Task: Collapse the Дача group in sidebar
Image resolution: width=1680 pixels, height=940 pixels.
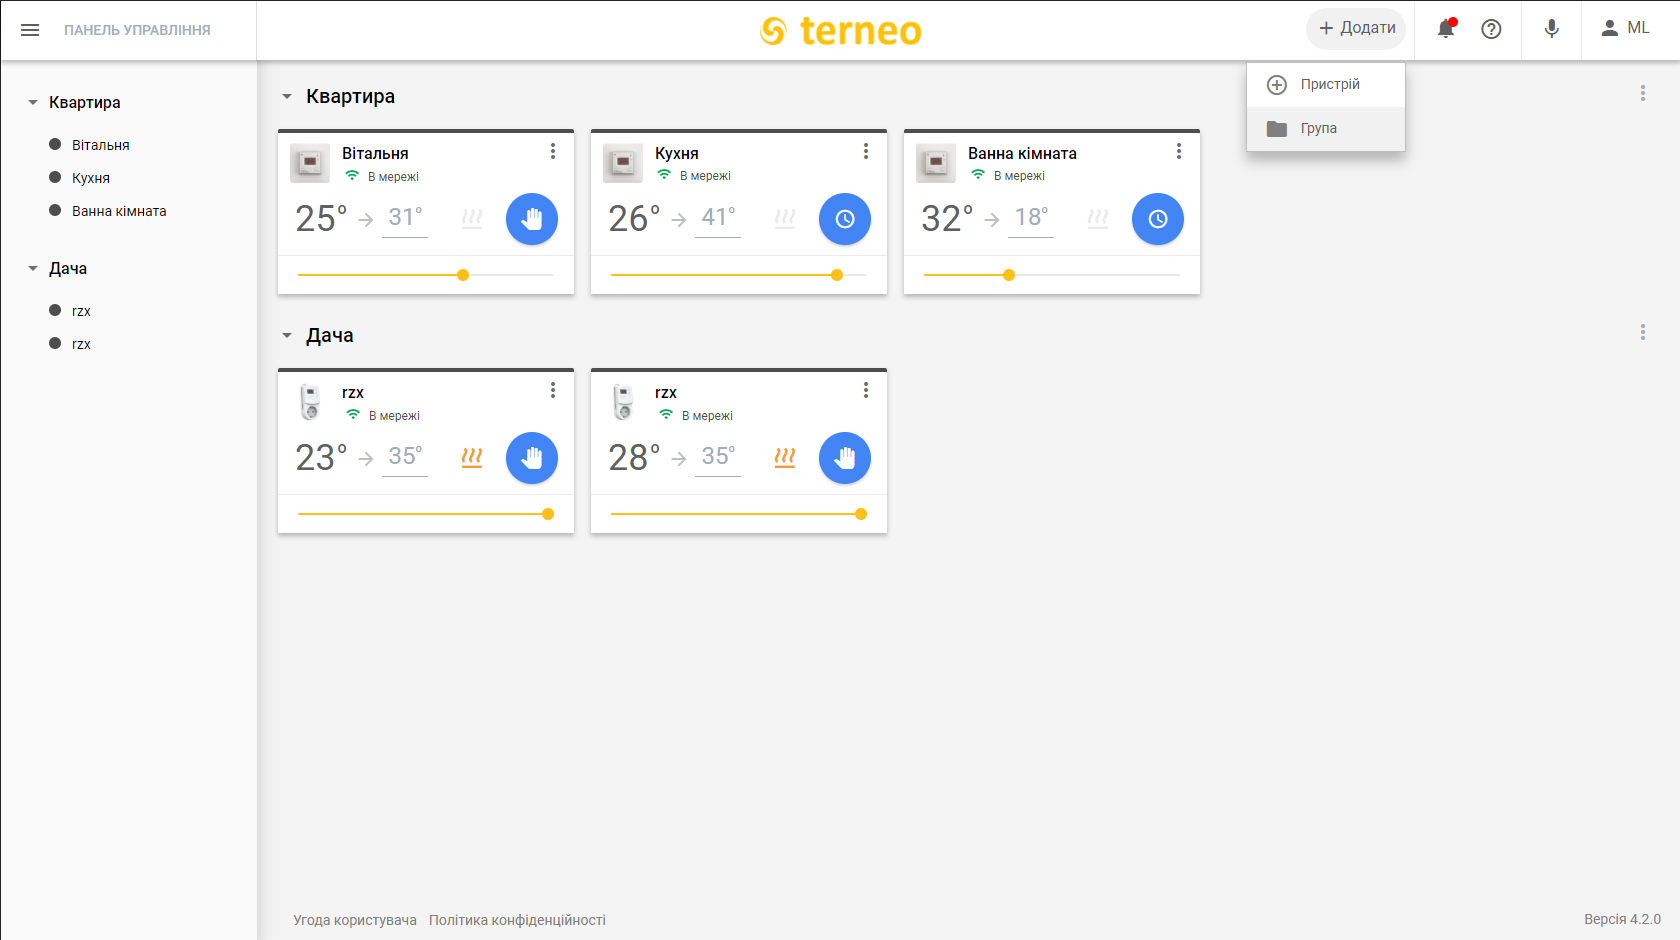Action: 33,268
